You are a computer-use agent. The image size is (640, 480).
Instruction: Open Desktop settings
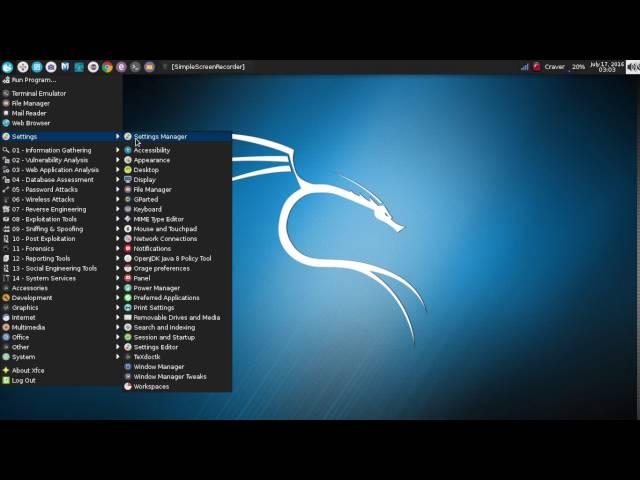(177, 170)
